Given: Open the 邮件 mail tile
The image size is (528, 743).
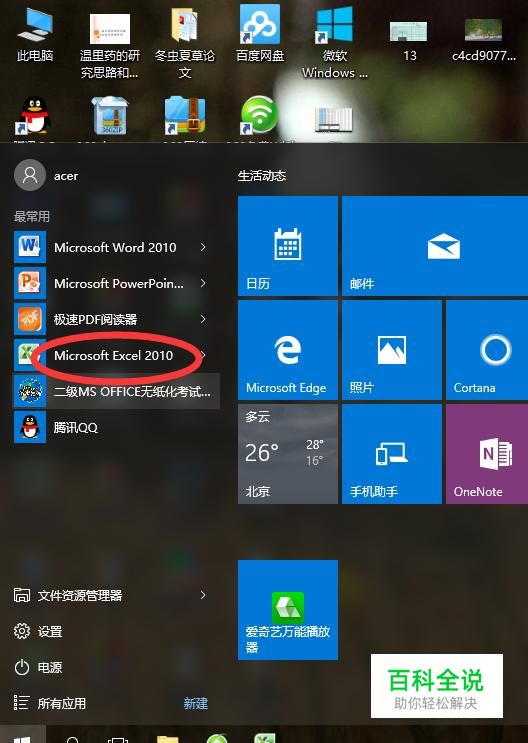Looking at the screenshot, I should 435,246.
